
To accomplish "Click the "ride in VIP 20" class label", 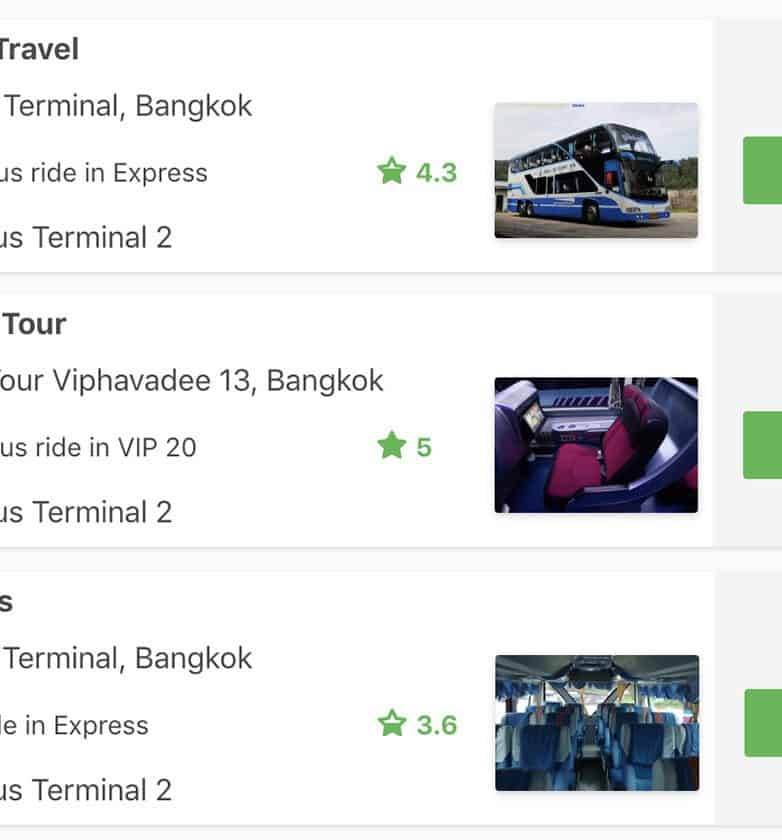I will click(98, 447).
